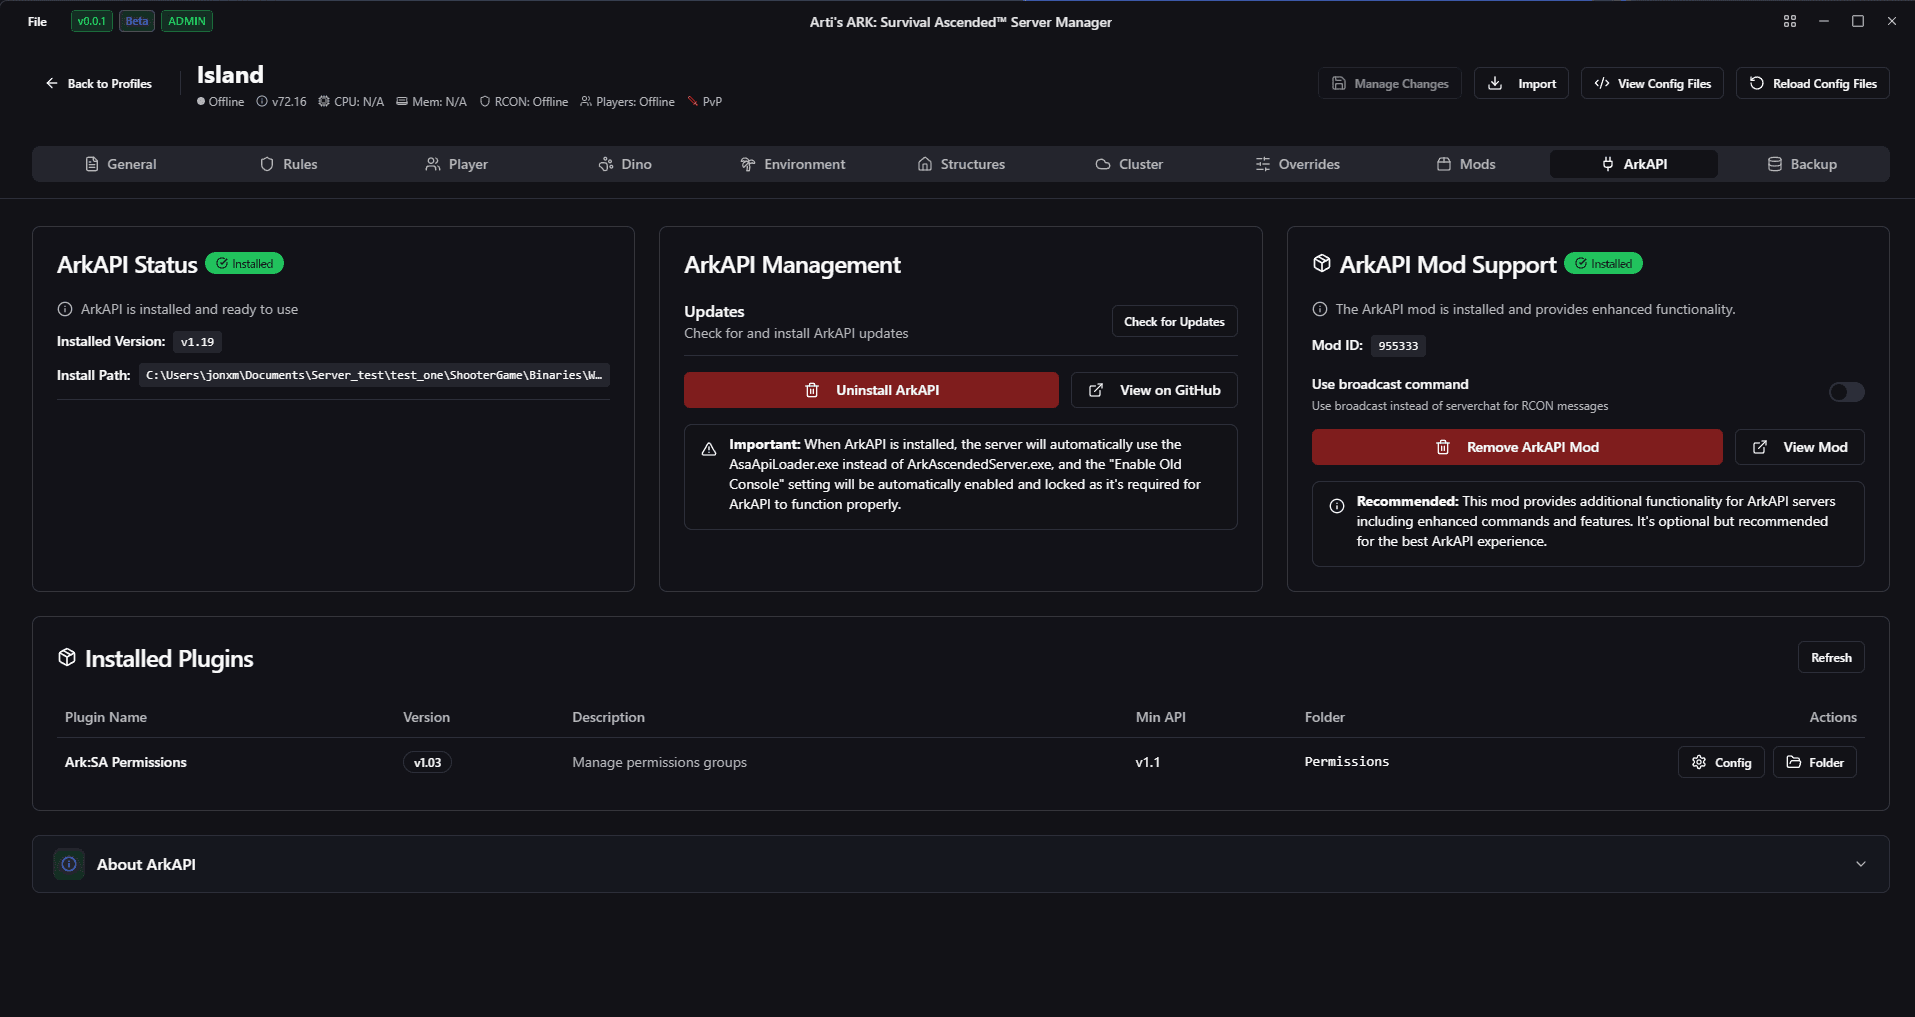Switch to the Mods tab

[1466, 163]
